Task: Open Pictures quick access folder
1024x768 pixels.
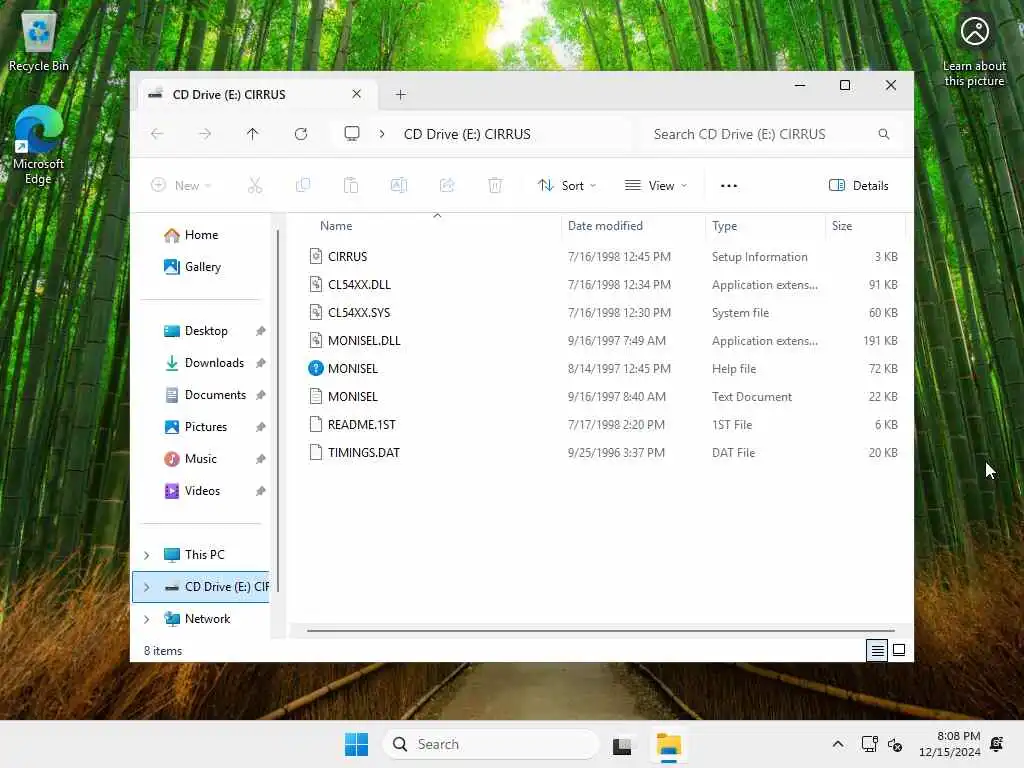Action: (x=206, y=426)
